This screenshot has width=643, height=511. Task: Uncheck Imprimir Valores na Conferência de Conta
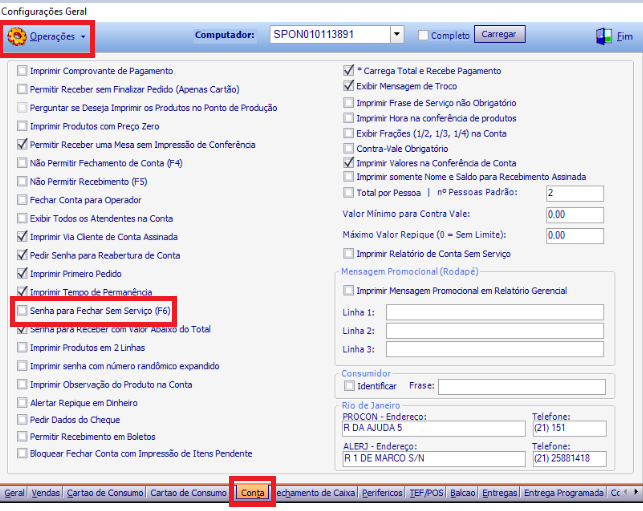pos(349,163)
